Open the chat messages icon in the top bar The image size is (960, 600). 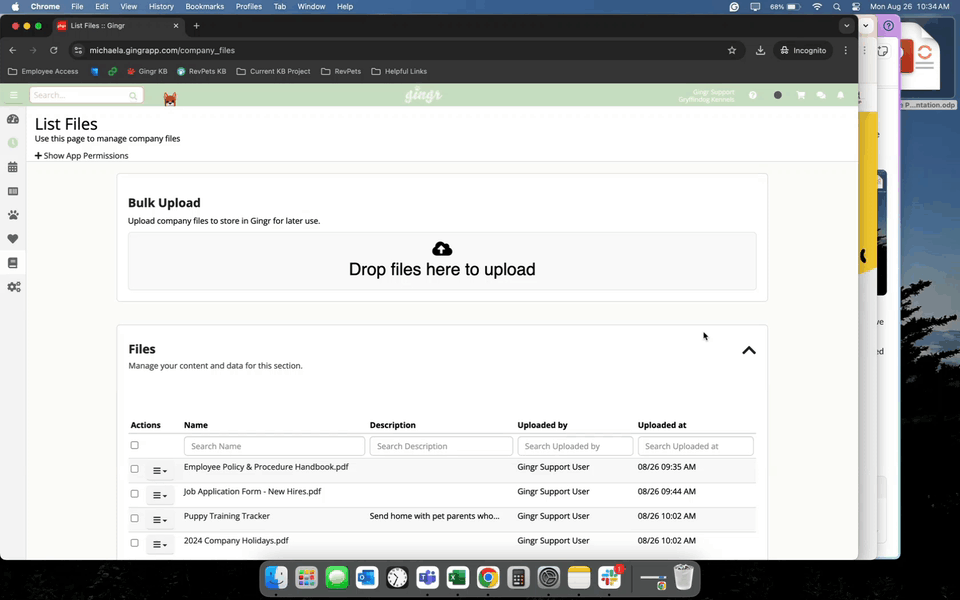pos(820,94)
